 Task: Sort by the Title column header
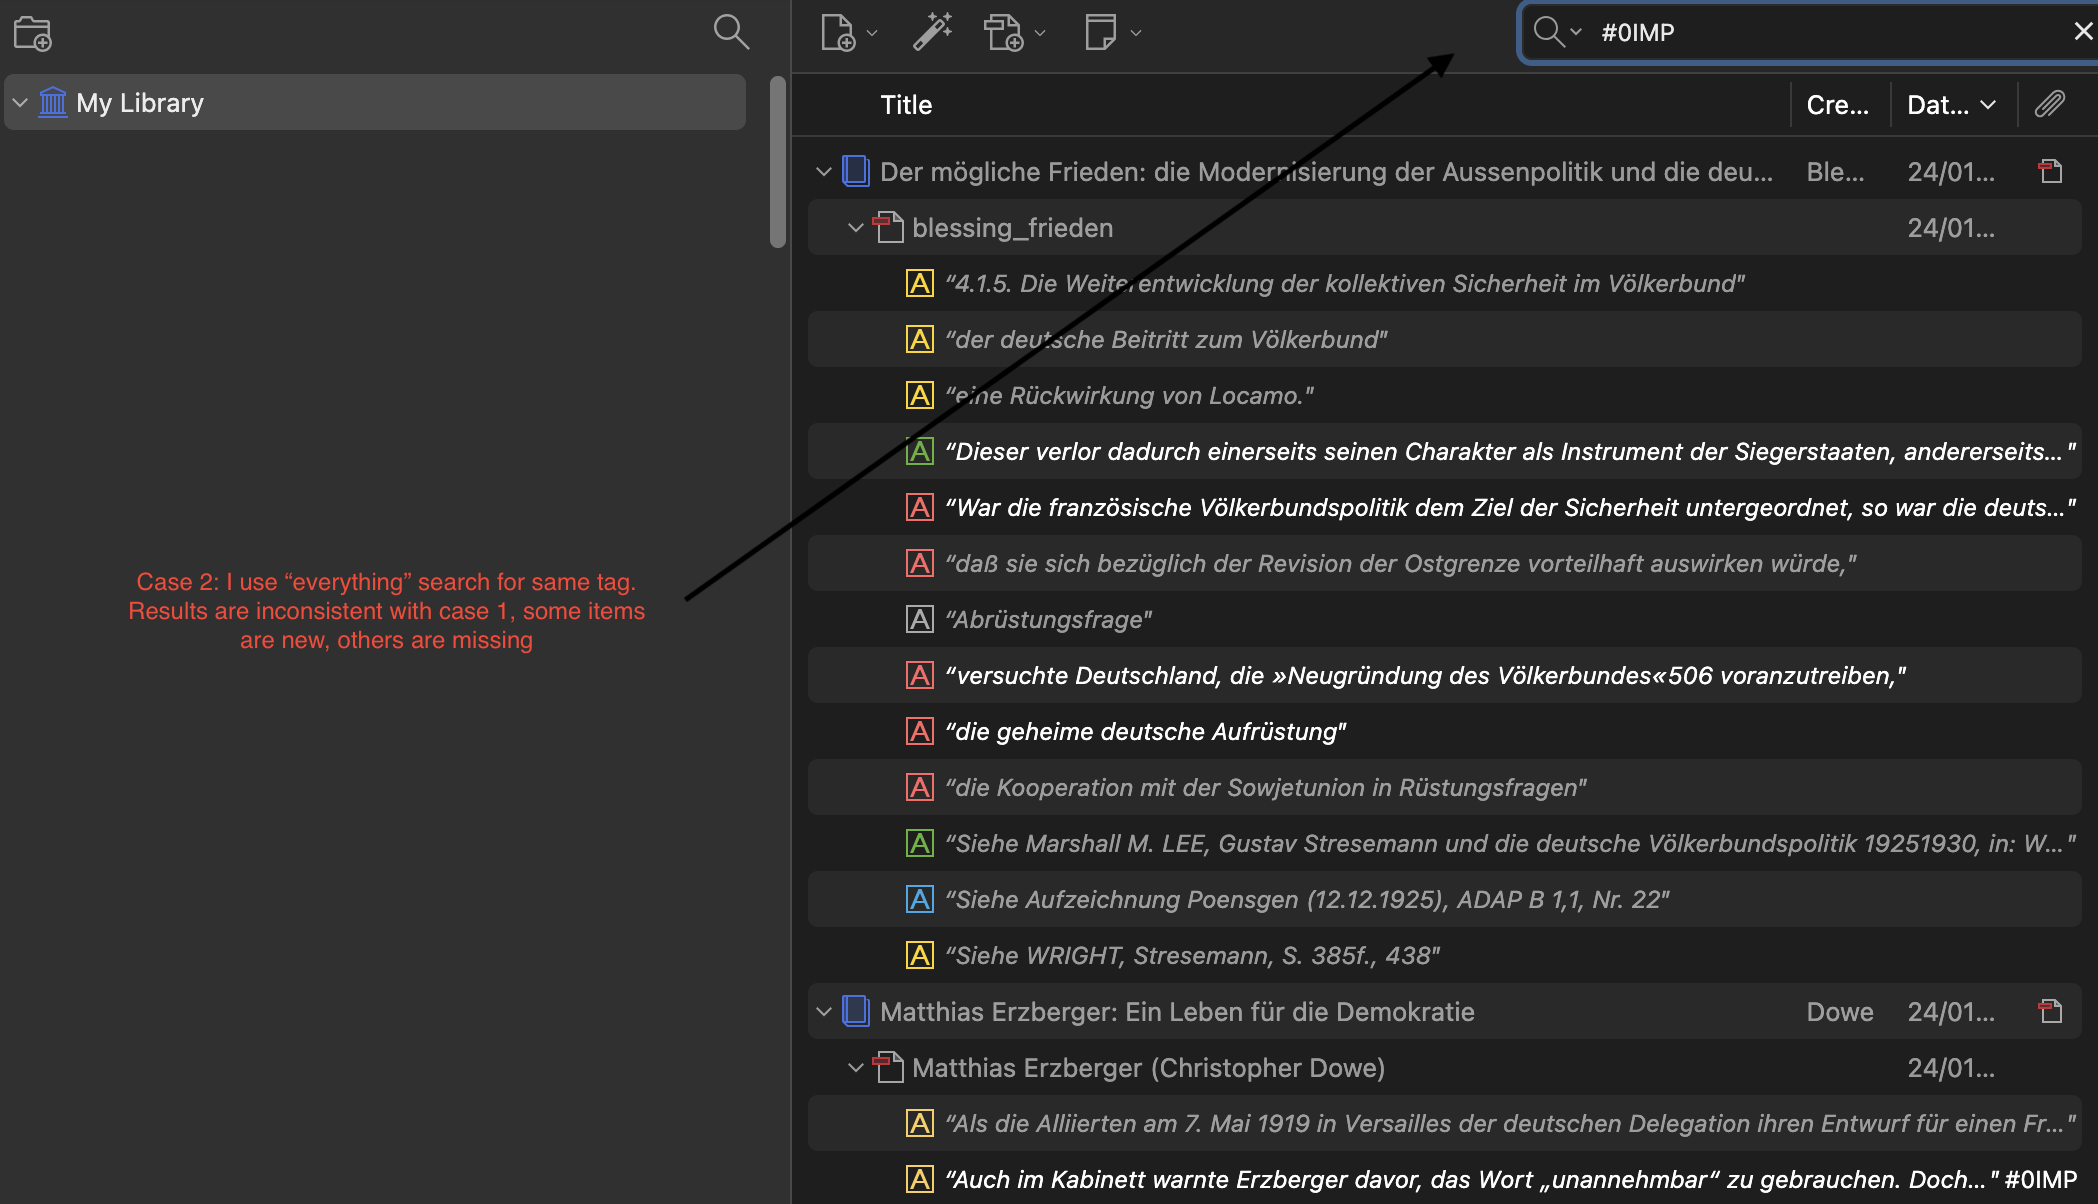(x=906, y=105)
